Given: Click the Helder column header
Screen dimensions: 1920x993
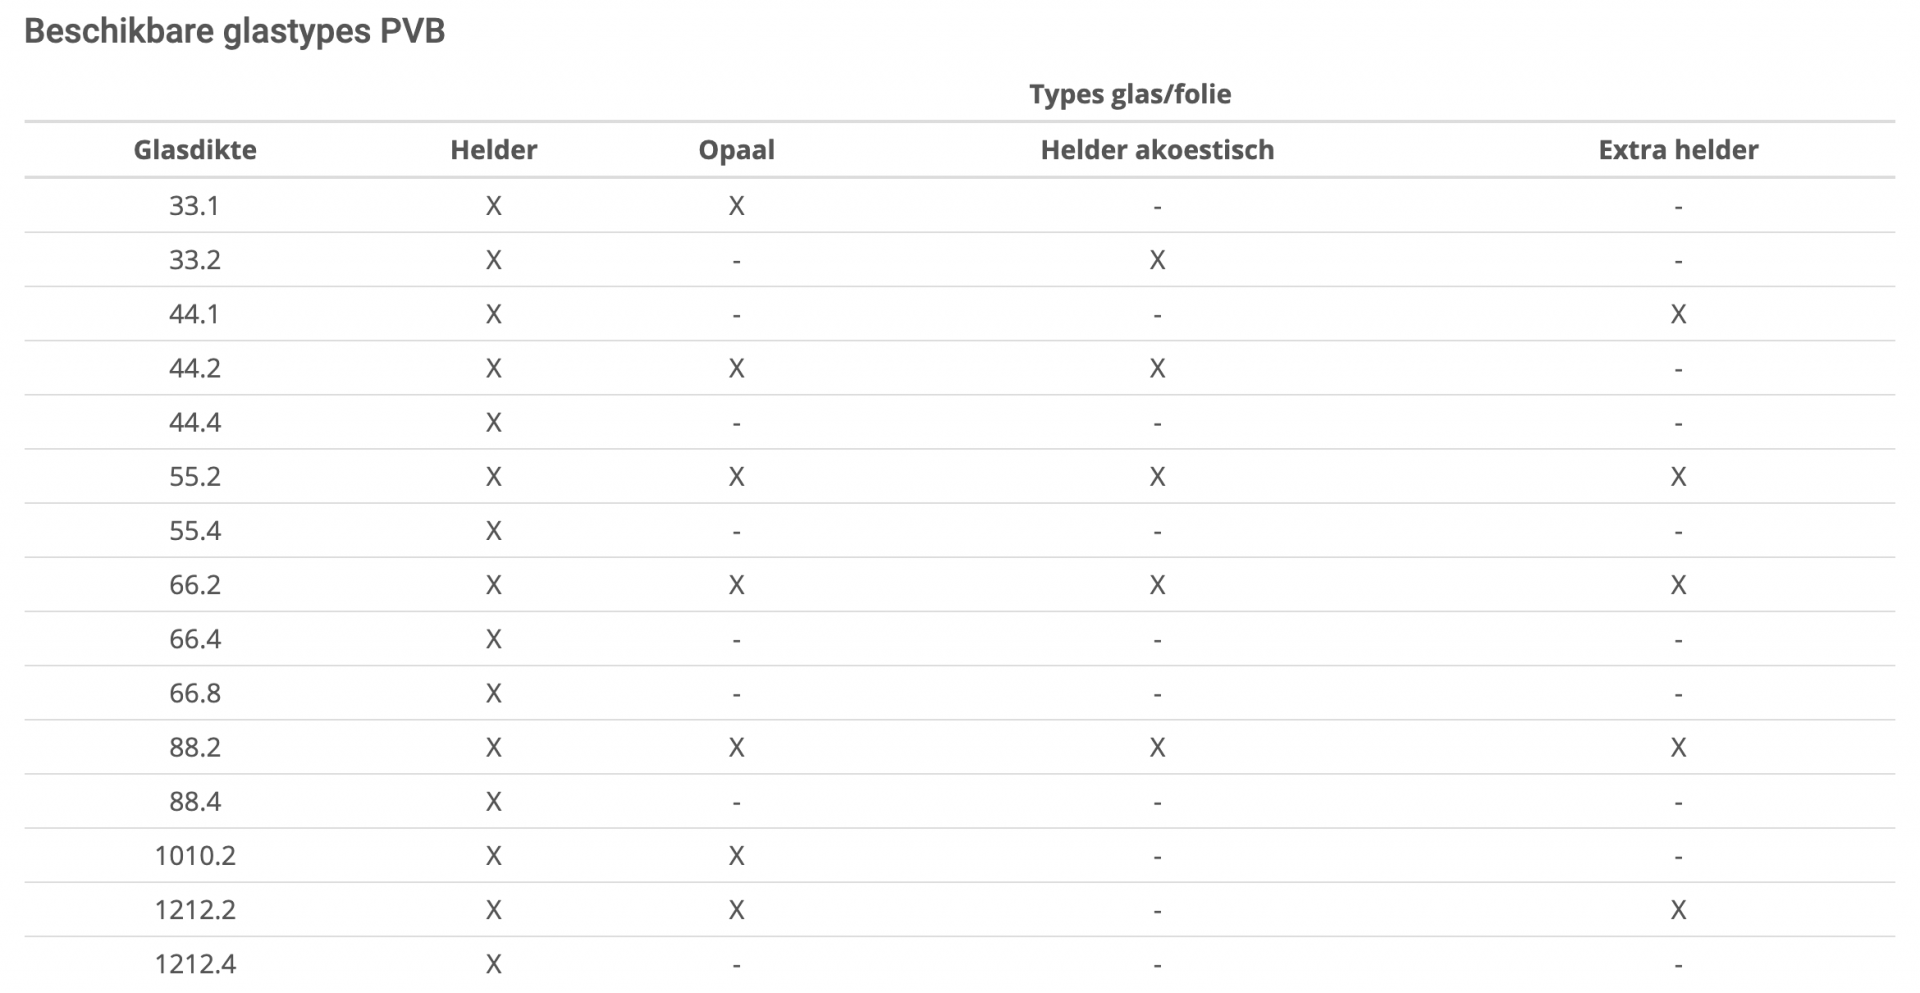Looking at the screenshot, I should (x=494, y=150).
